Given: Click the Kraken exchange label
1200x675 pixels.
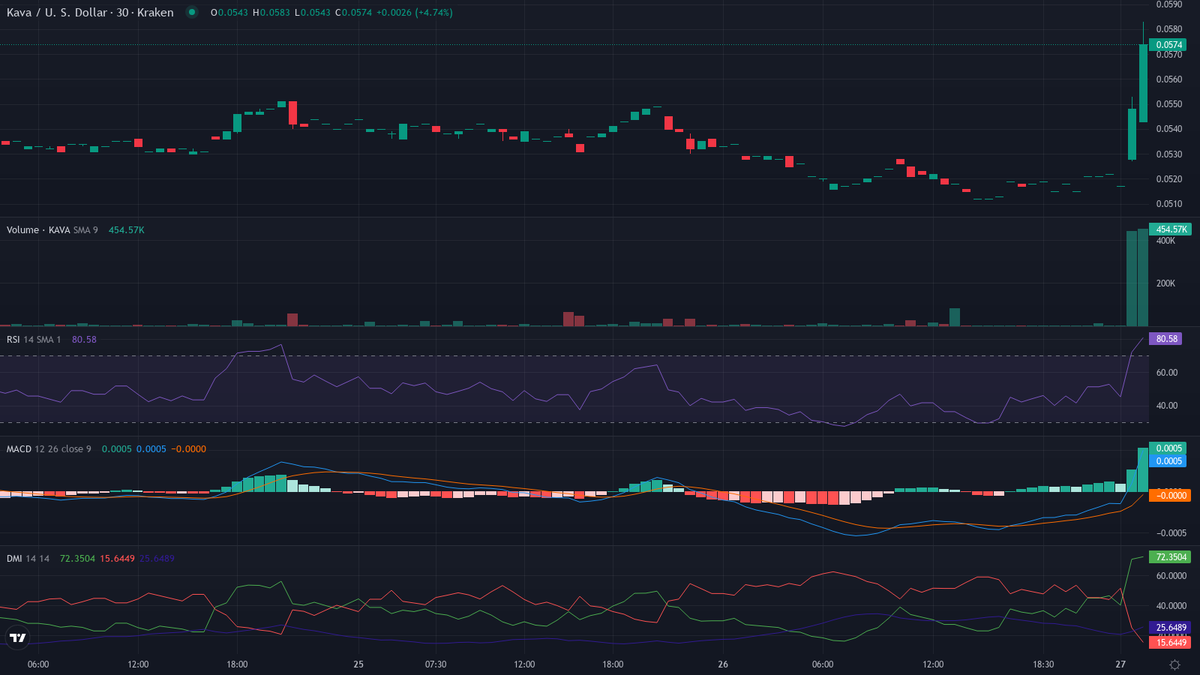Looking at the screenshot, I should point(155,12).
